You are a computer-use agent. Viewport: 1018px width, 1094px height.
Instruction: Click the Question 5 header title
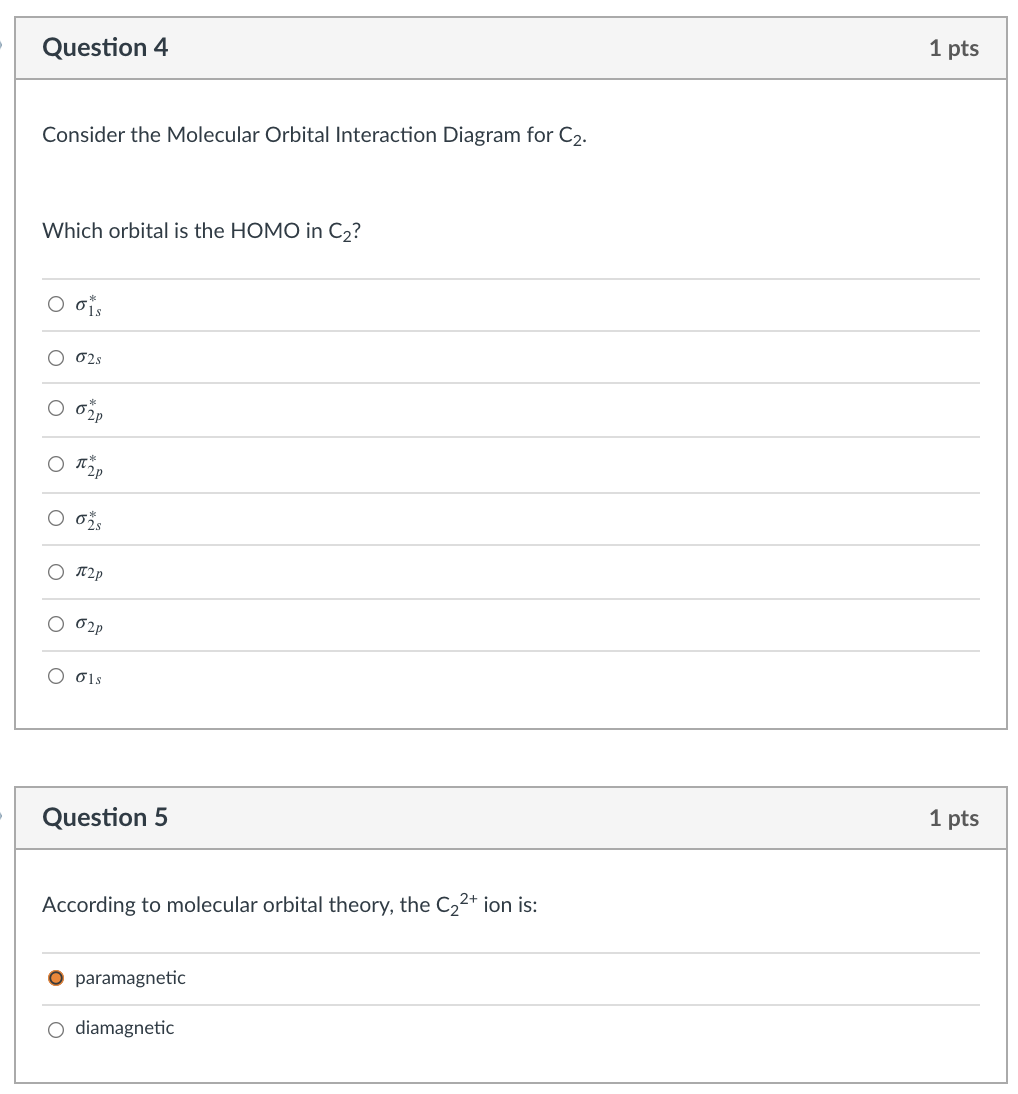[x=105, y=817]
